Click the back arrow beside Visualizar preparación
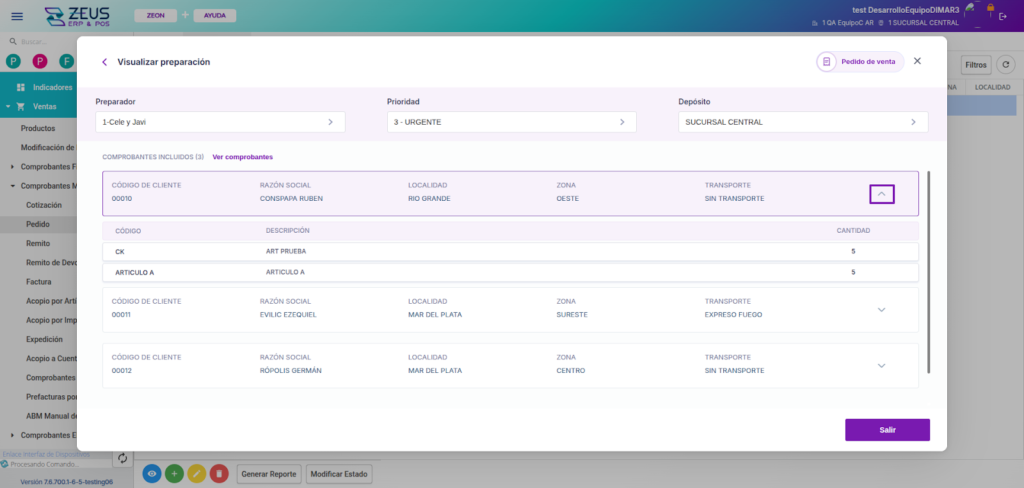 click(x=104, y=62)
